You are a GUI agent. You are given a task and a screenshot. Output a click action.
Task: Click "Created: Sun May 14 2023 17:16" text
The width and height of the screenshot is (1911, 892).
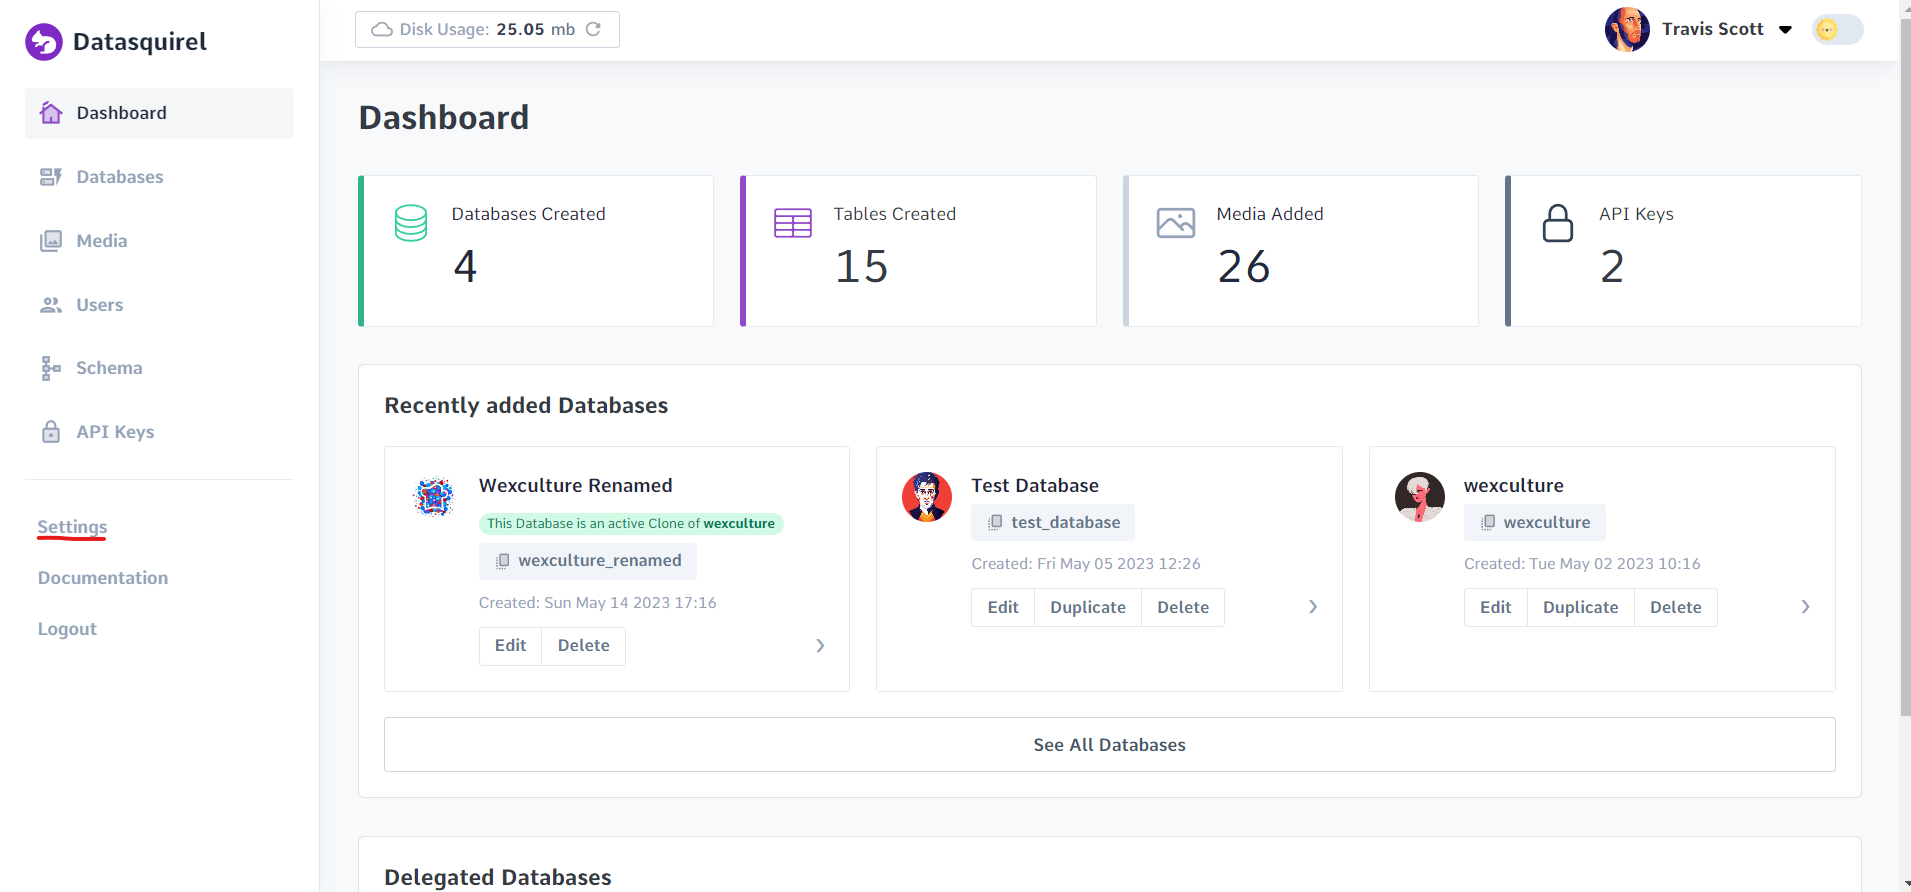pyautogui.click(x=598, y=603)
